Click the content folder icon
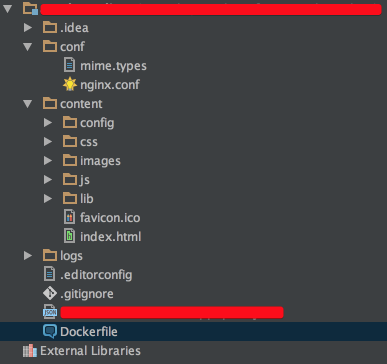Image resolution: width=387 pixels, height=364 pixels. point(50,103)
